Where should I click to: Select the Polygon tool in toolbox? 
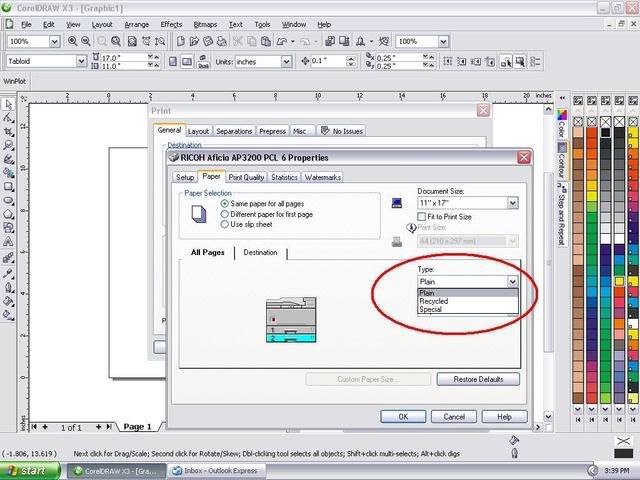pos(8,214)
